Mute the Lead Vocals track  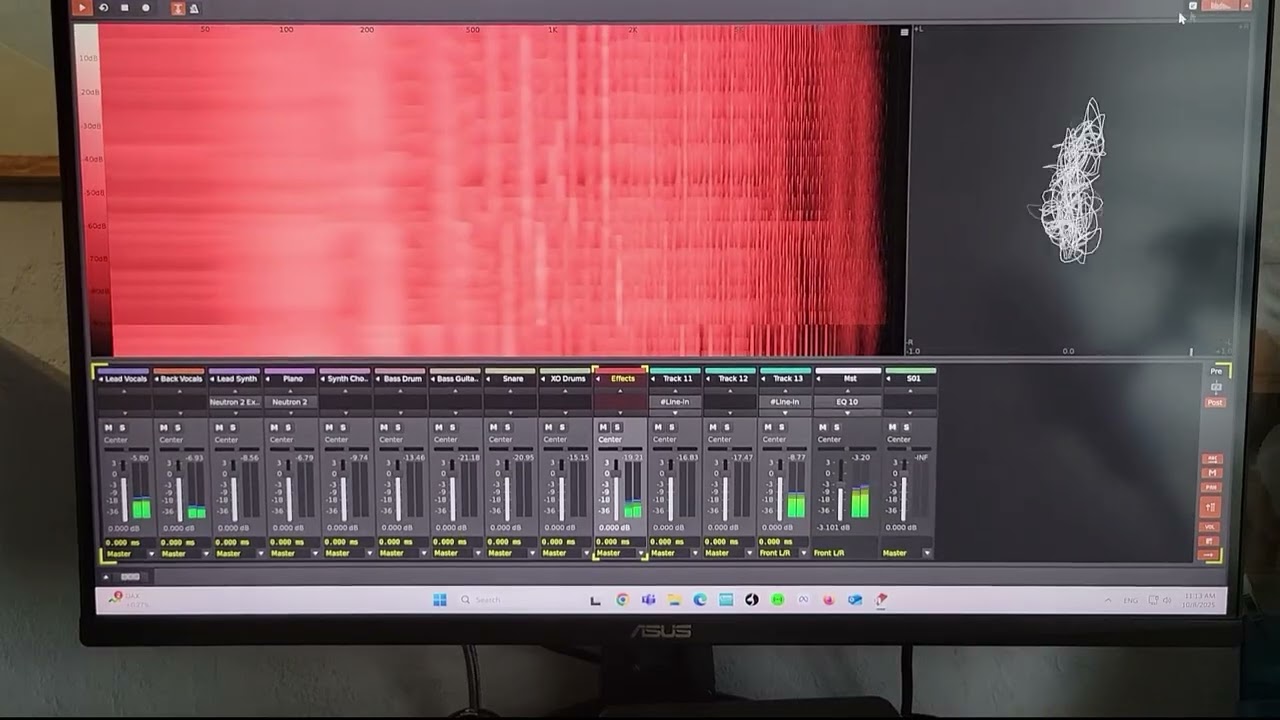coord(108,428)
